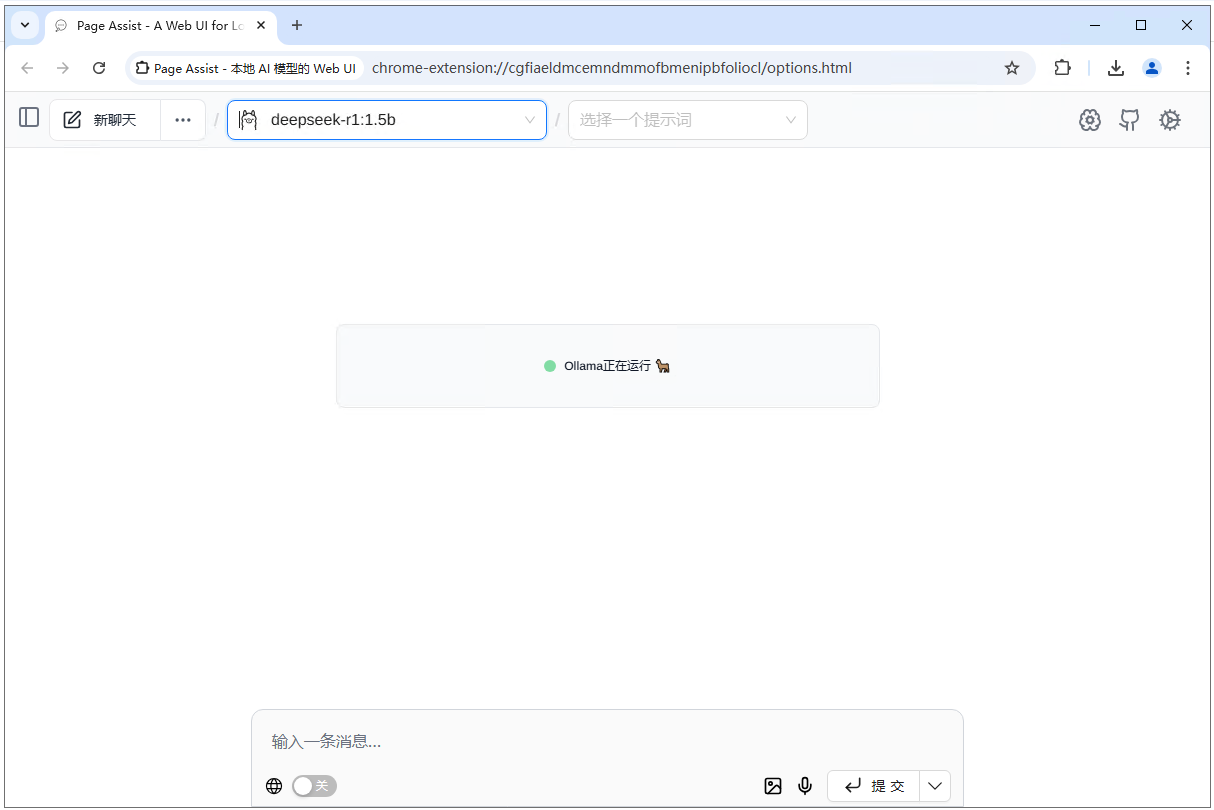Click the 输入一条消息 message input field
Viewport: 1214px width, 810px height.
click(607, 741)
